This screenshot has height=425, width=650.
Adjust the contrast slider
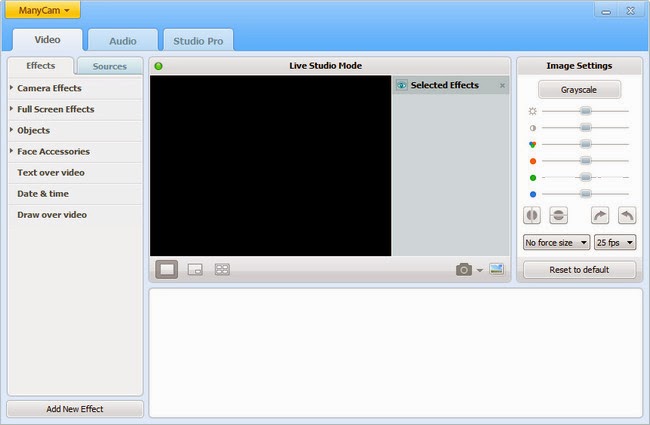click(x=585, y=128)
